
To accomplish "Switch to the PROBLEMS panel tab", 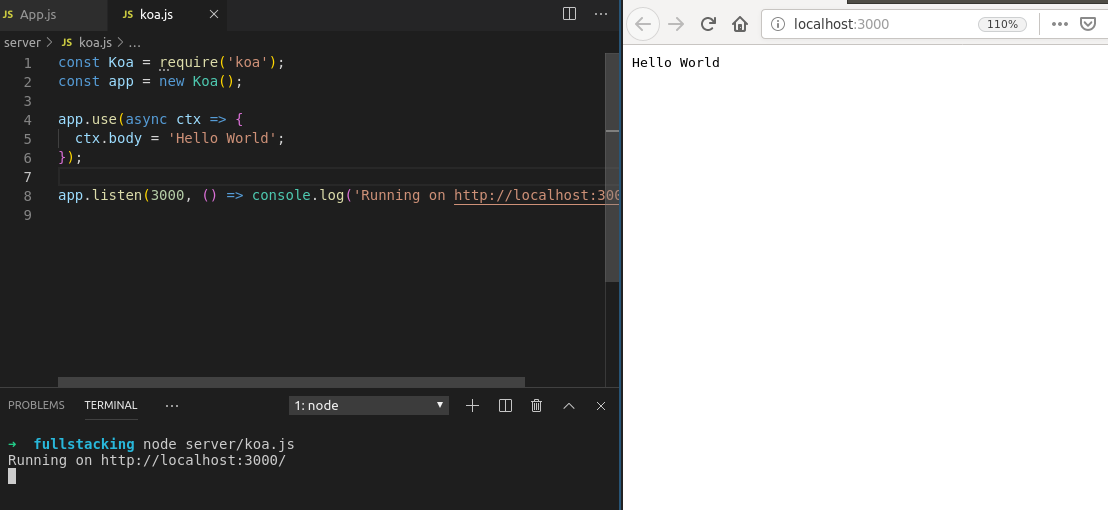I will point(36,405).
